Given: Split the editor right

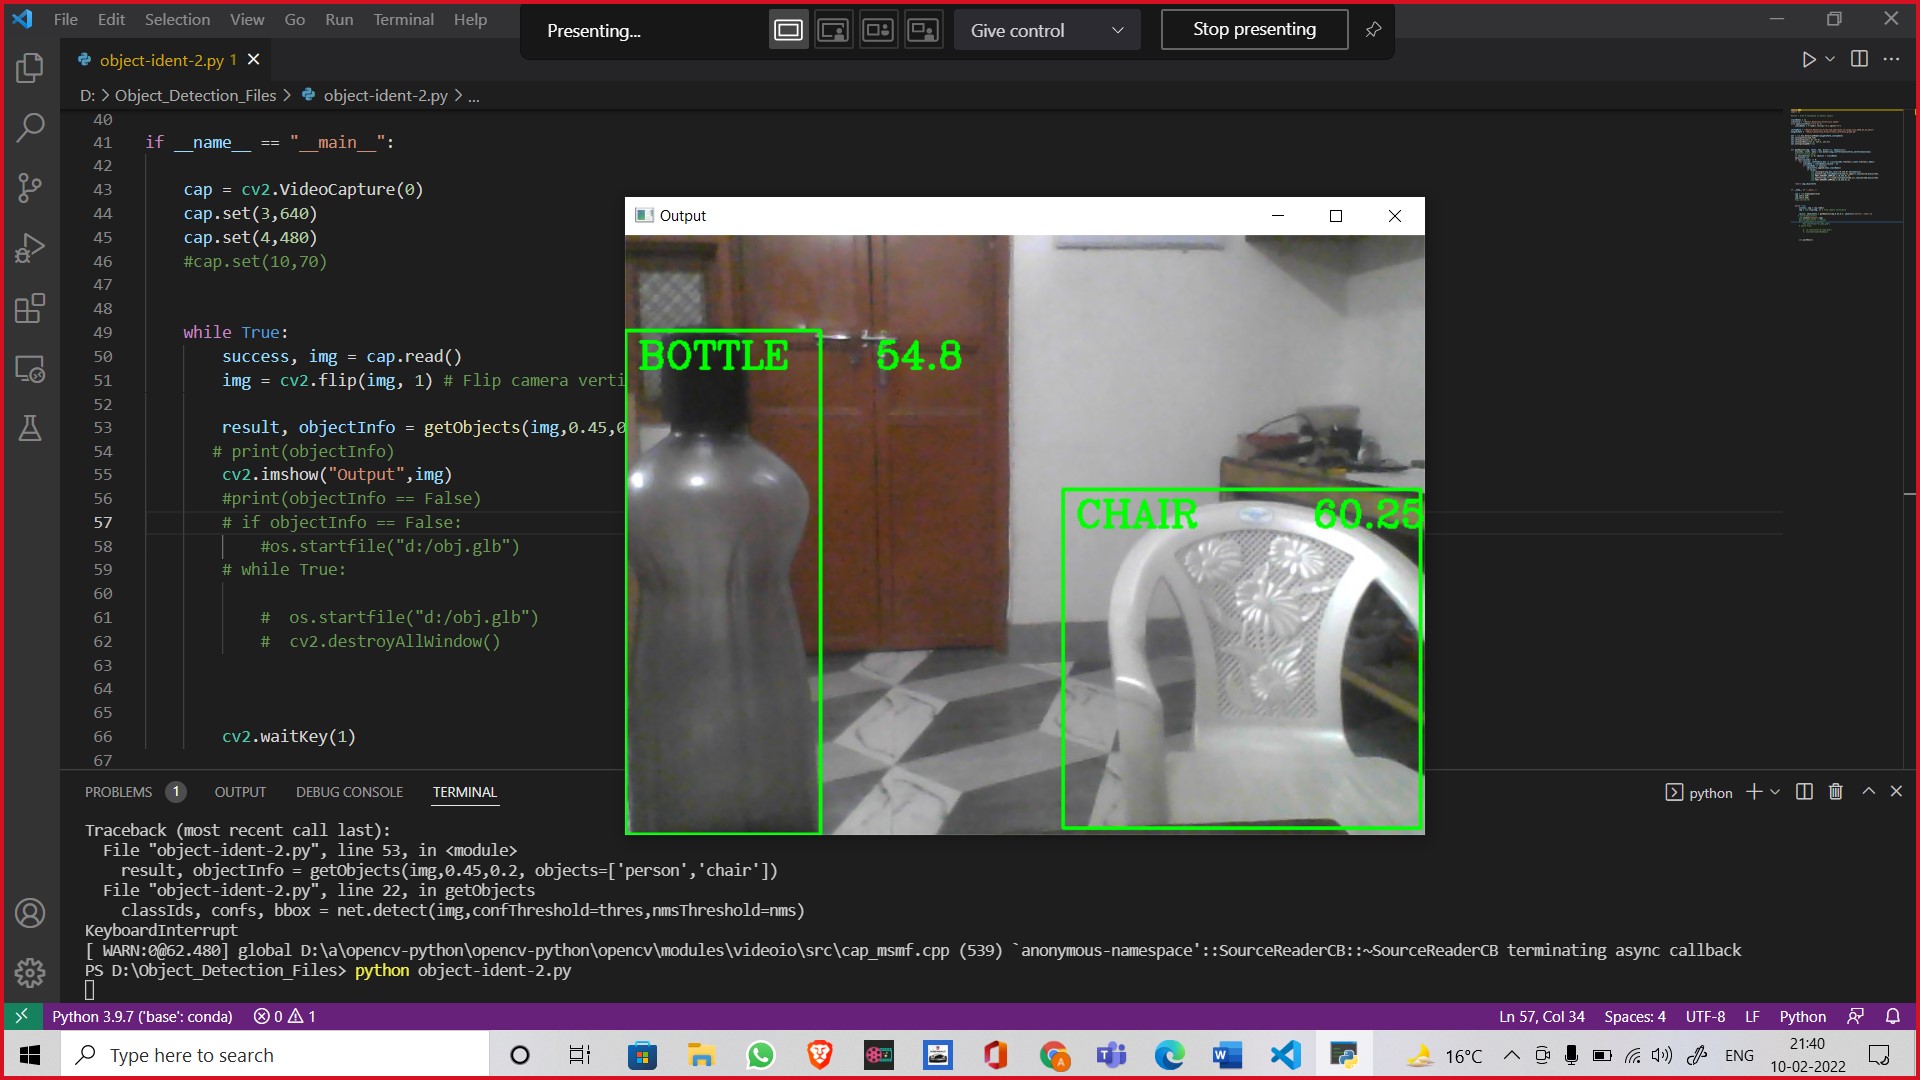Looking at the screenshot, I should click(1859, 60).
